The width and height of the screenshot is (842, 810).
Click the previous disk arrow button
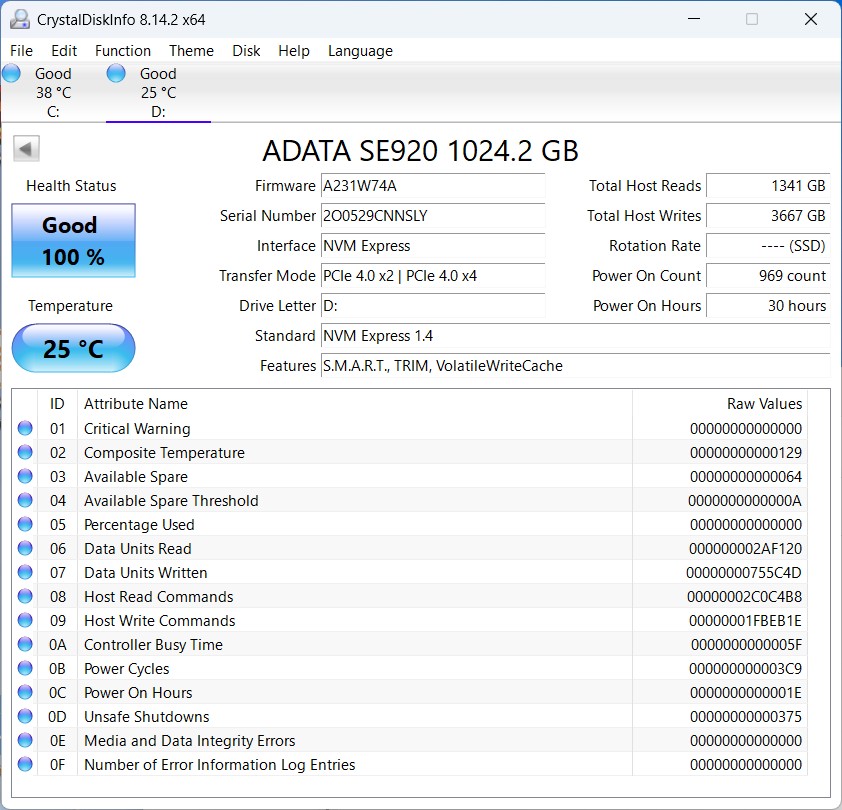[x=26, y=149]
